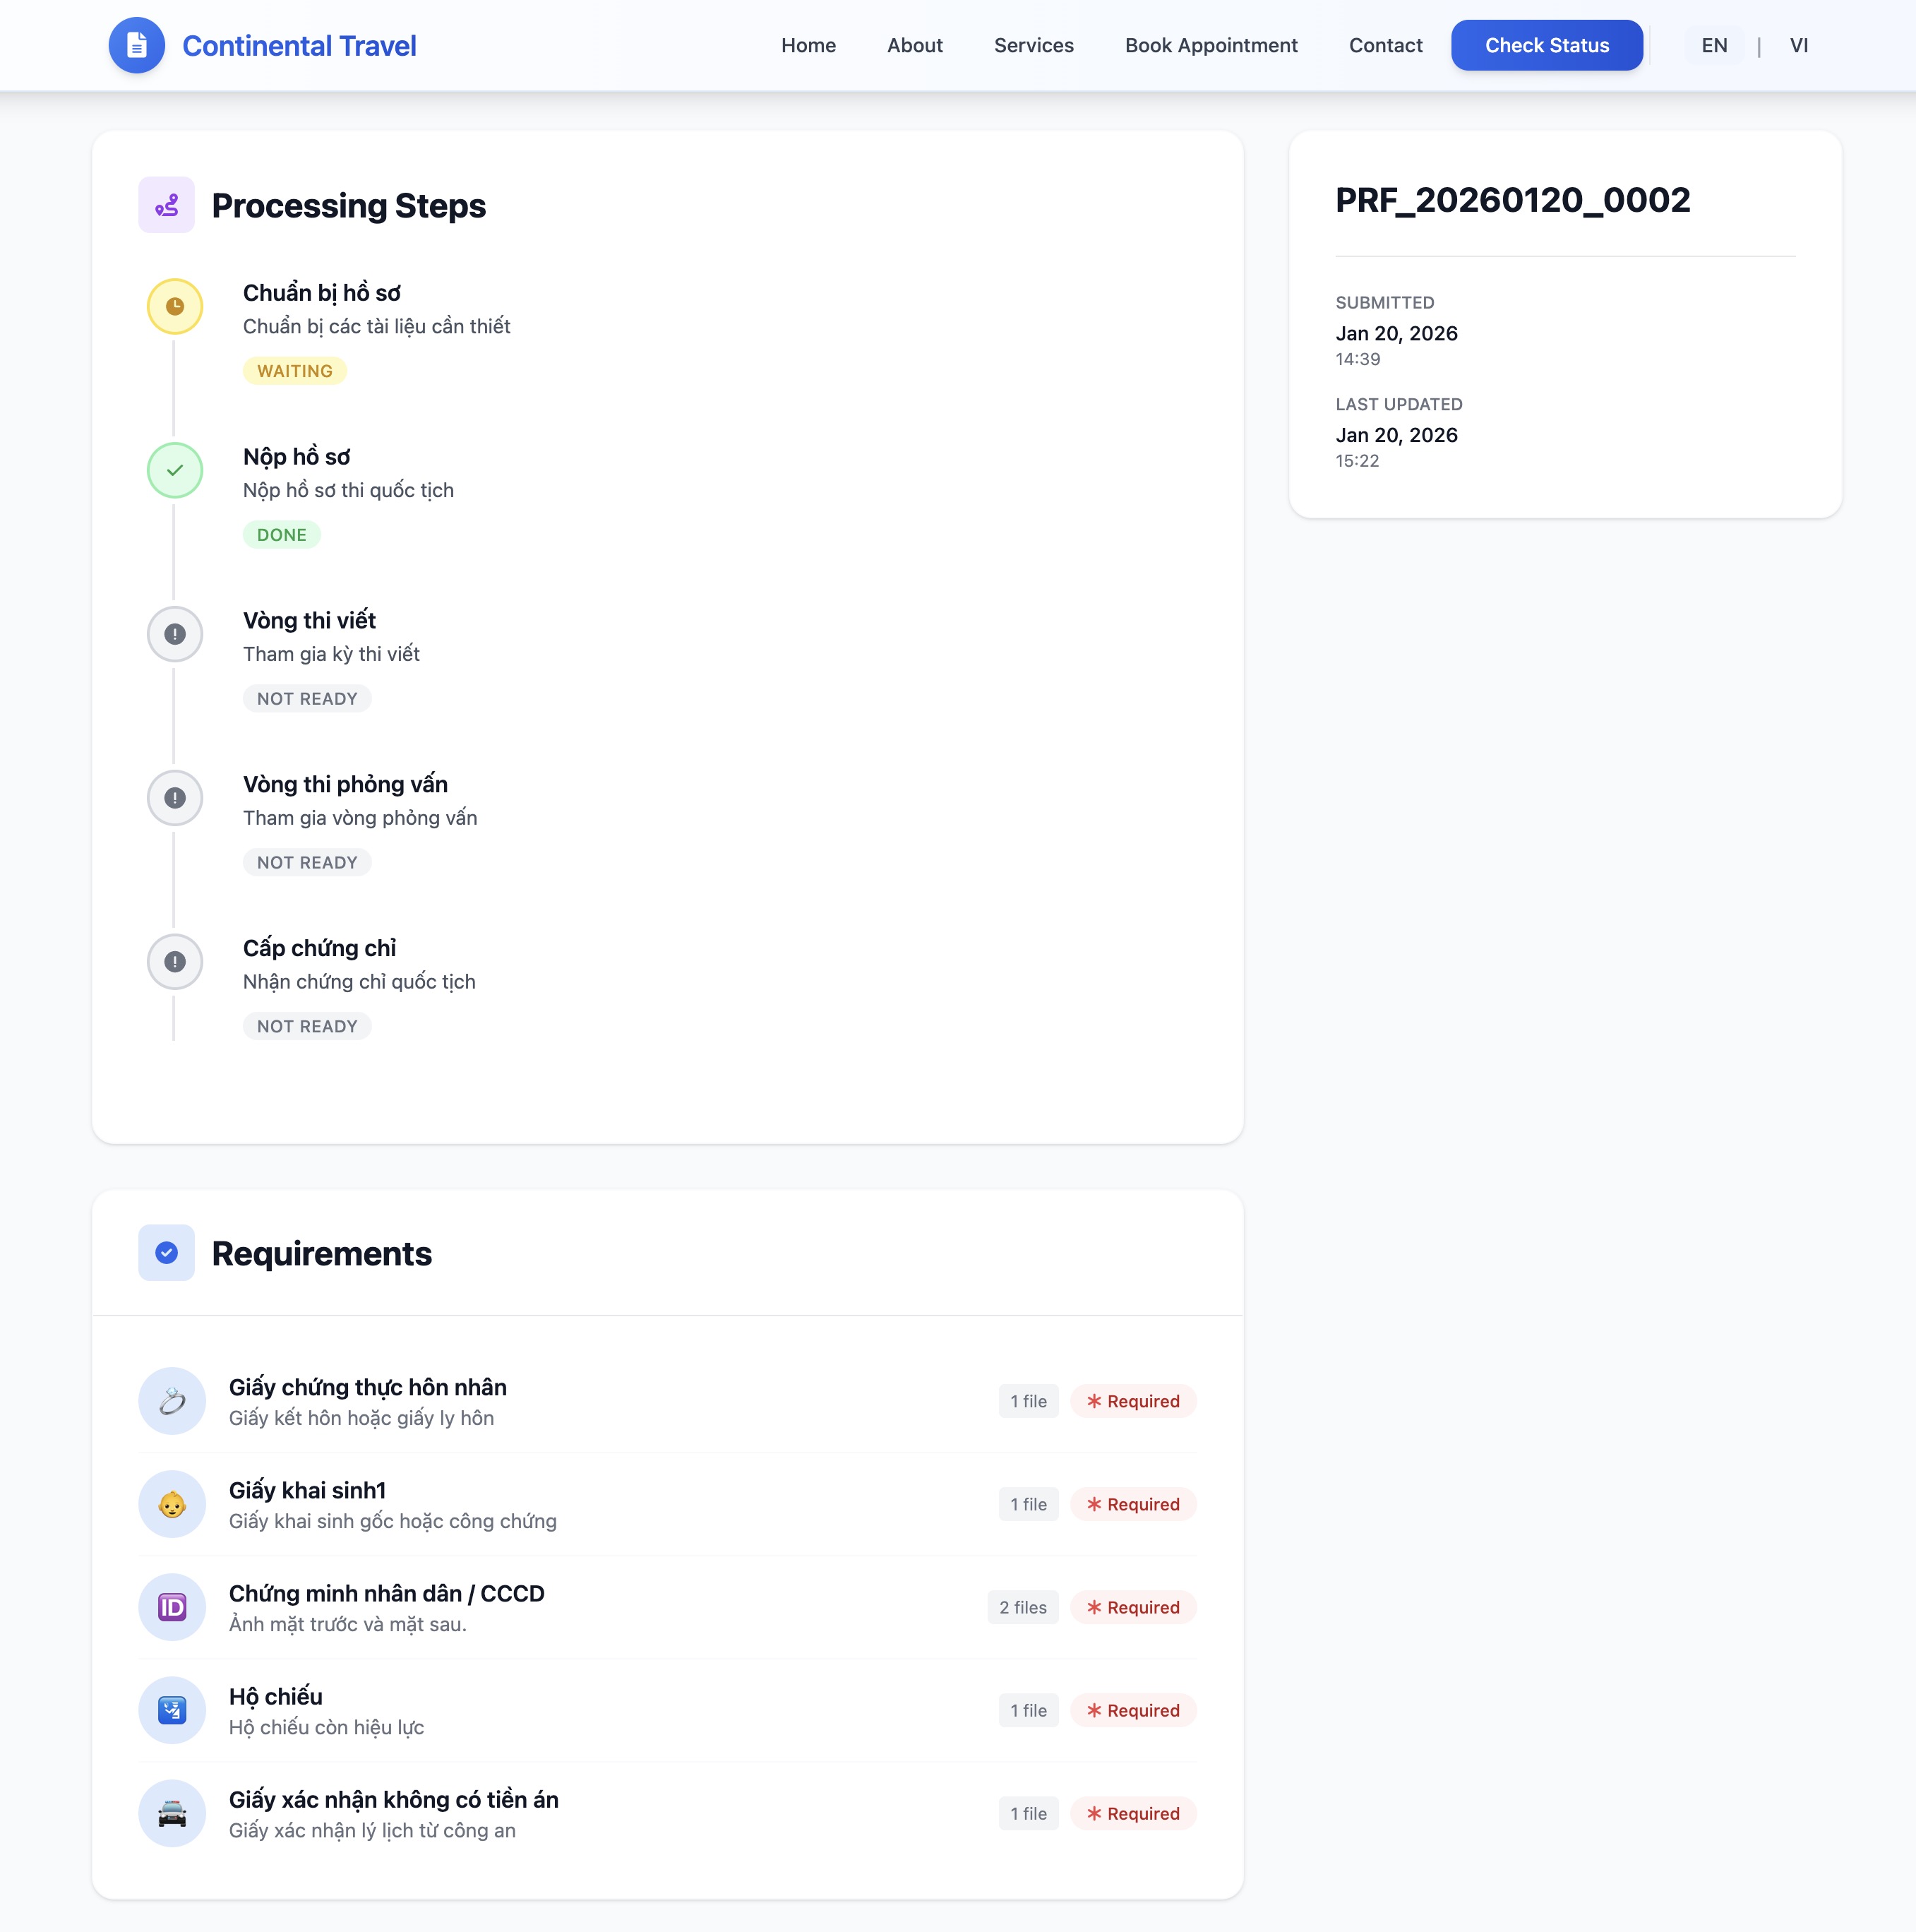Click the police car icon for criminal record

(x=172, y=1813)
